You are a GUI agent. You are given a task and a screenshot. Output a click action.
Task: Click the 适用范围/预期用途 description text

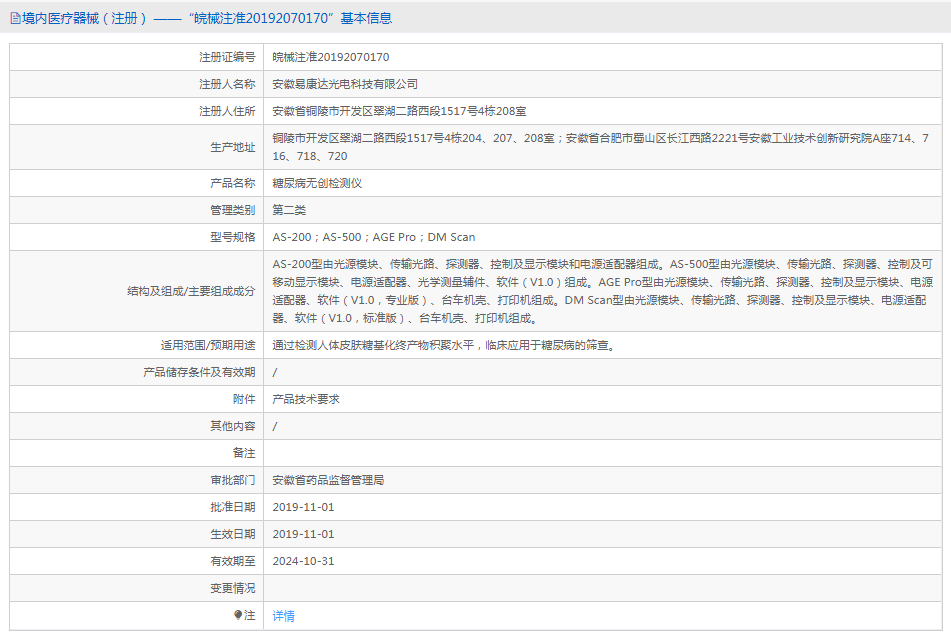tap(450, 345)
